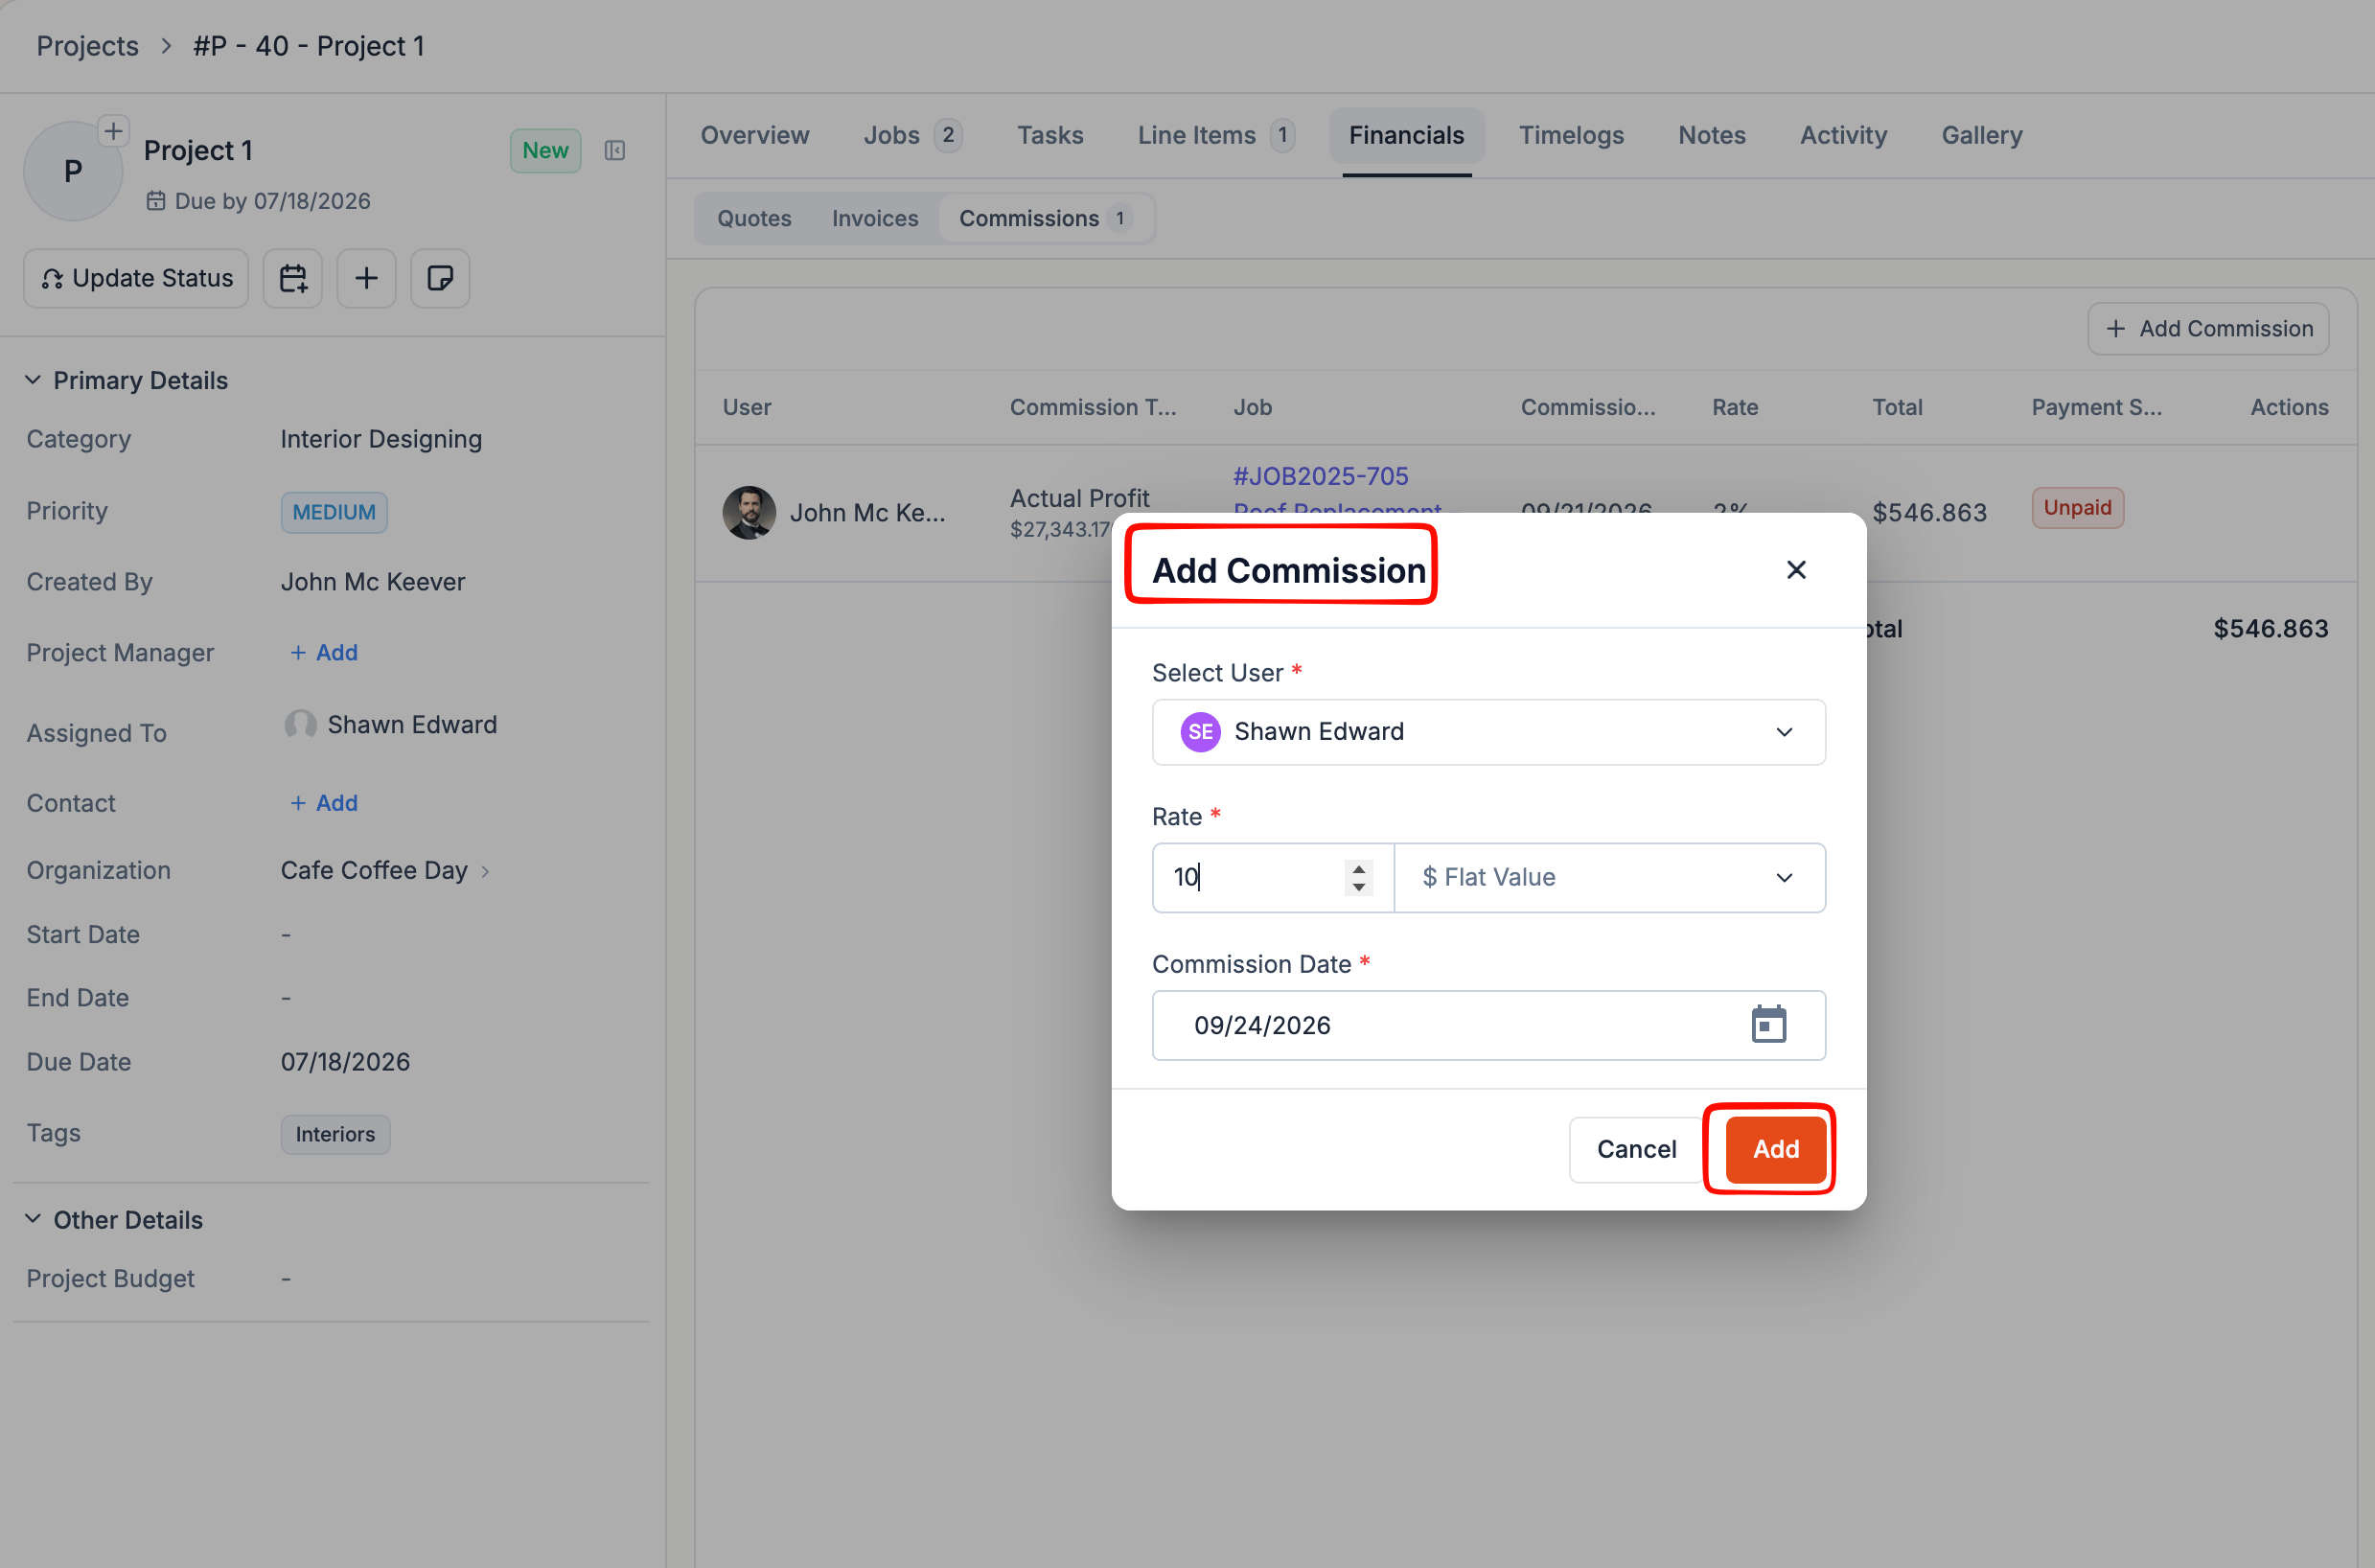
Task: Open the Gallery tab
Action: point(1981,135)
